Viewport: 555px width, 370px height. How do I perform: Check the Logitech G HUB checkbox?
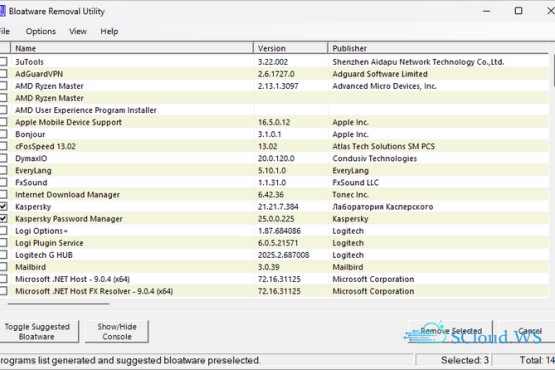coord(3,255)
